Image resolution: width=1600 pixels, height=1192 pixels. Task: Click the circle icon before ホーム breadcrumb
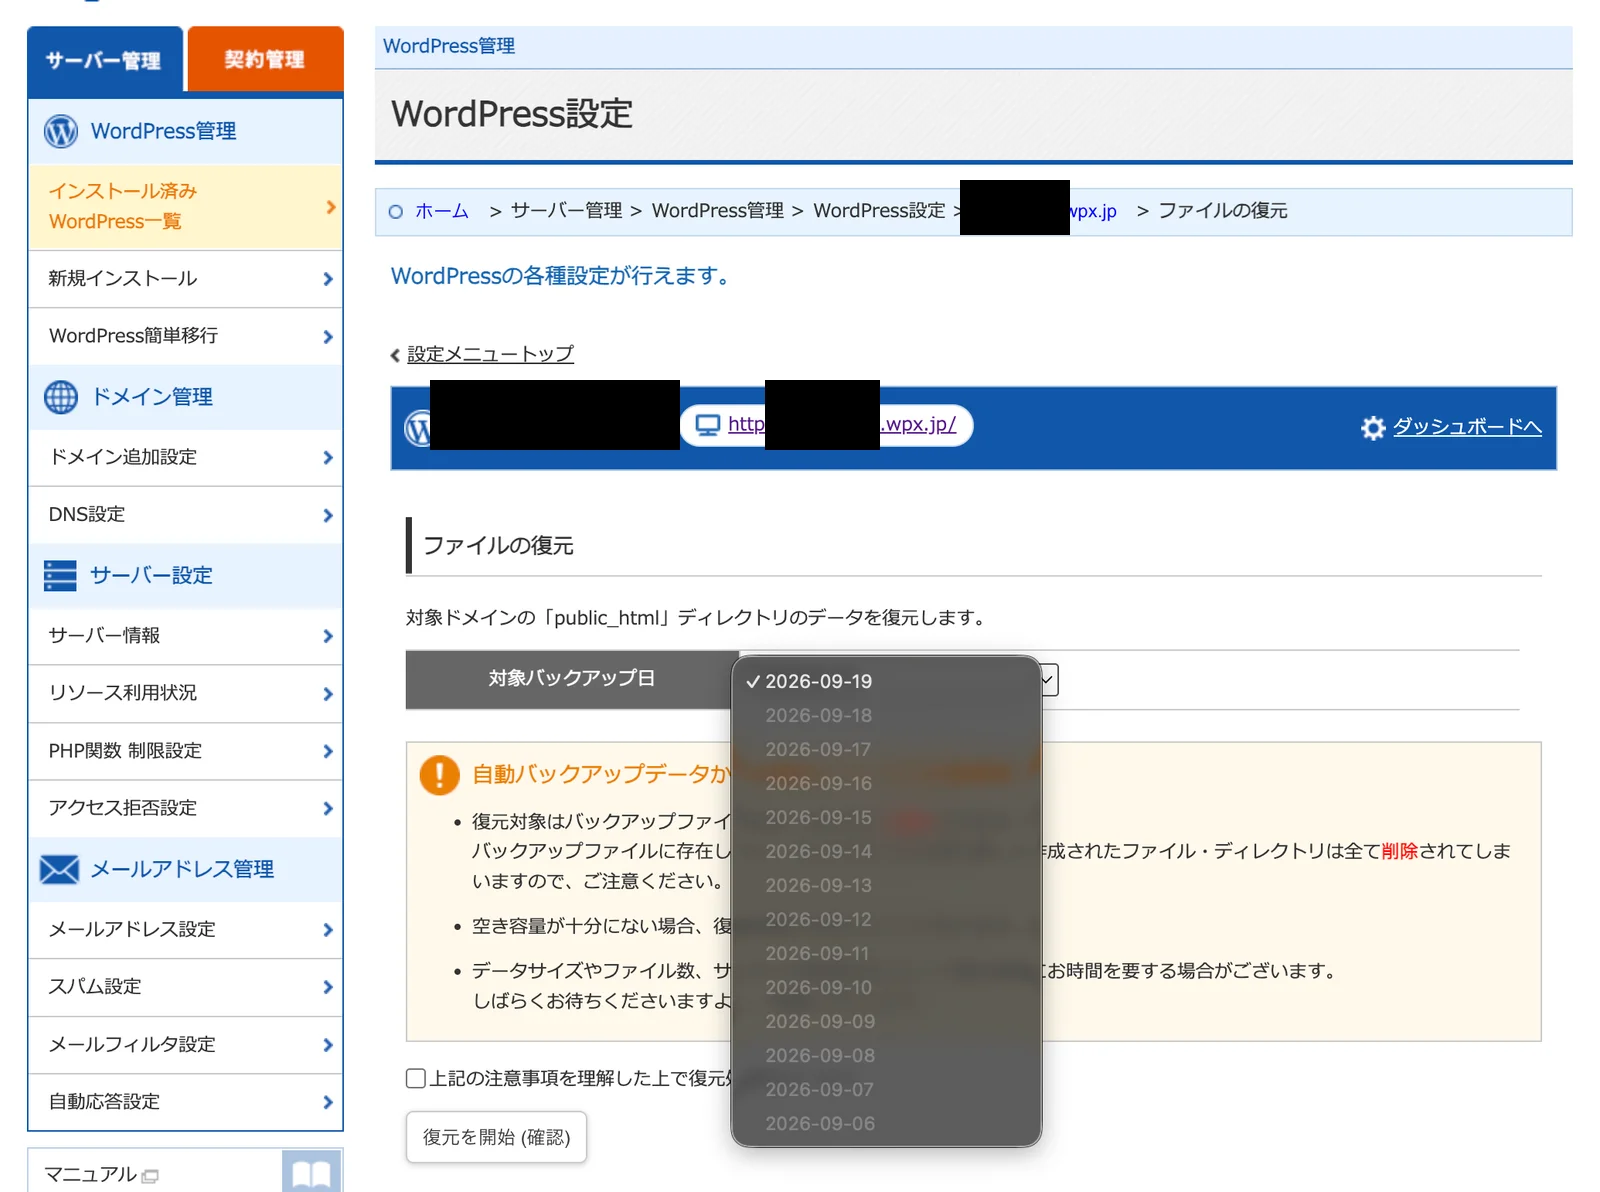pyautogui.click(x=396, y=212)
